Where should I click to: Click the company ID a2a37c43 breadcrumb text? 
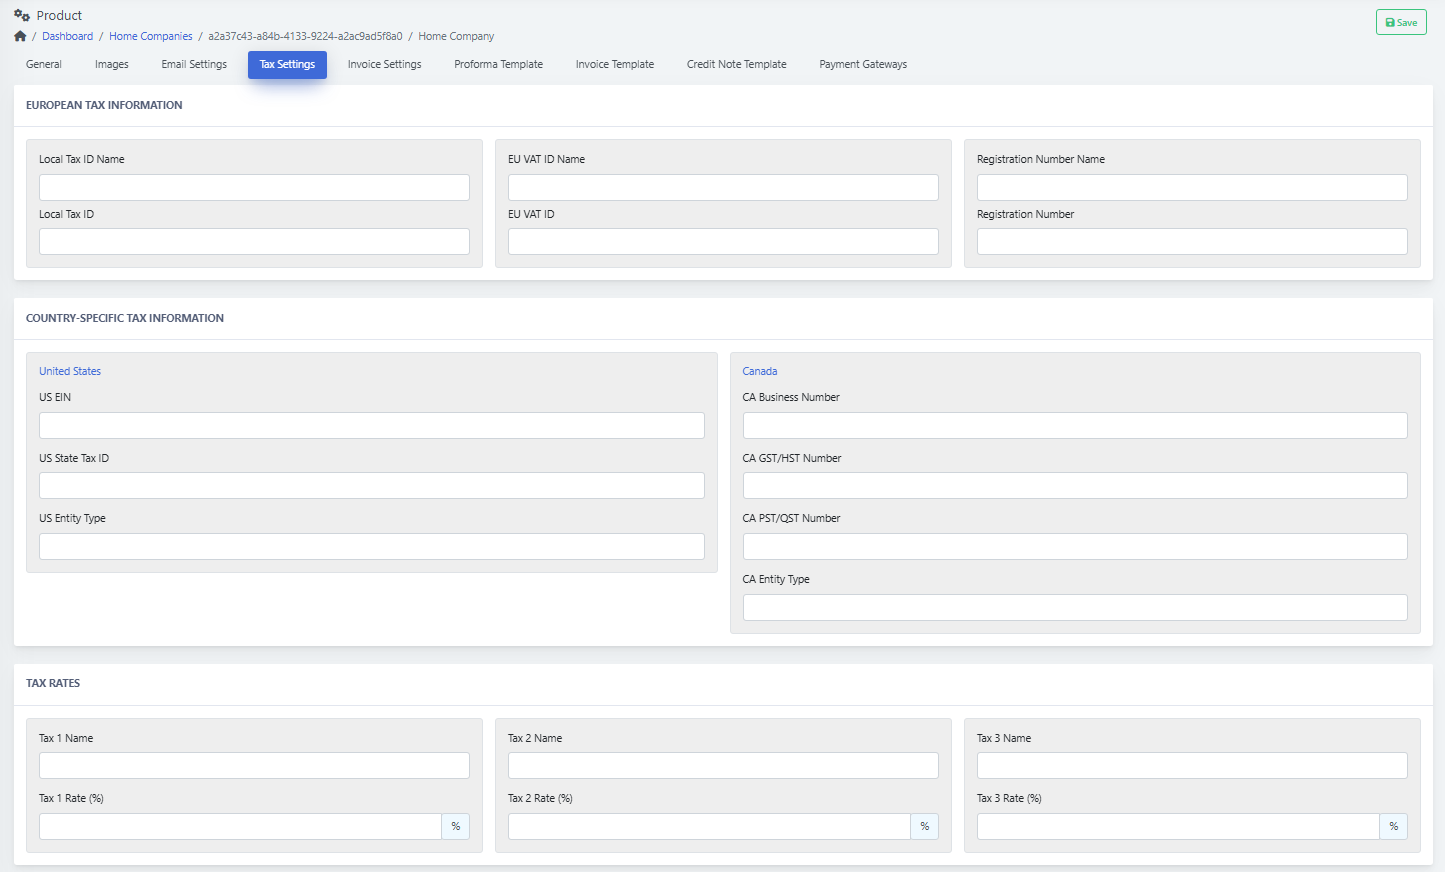tap(305, 36)
